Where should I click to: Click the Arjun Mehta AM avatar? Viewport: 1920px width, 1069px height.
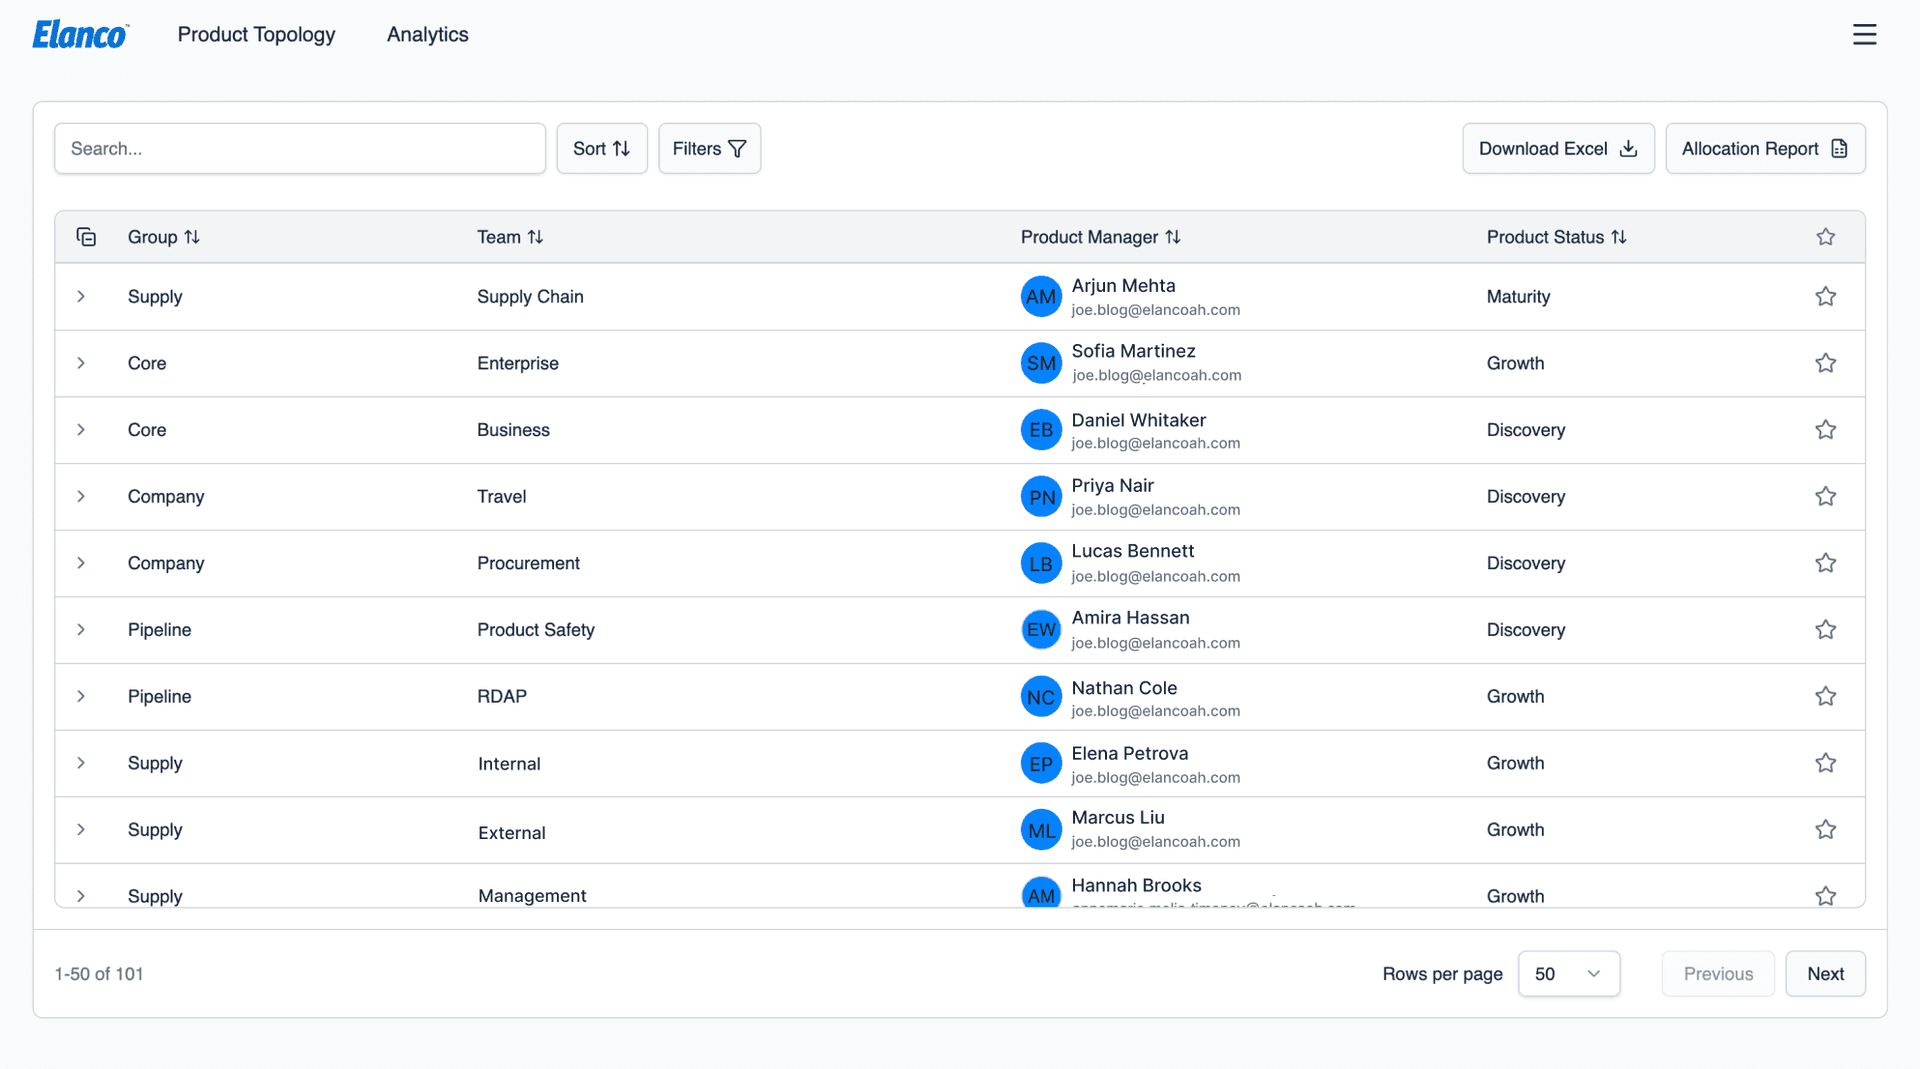click(1040, 297)
